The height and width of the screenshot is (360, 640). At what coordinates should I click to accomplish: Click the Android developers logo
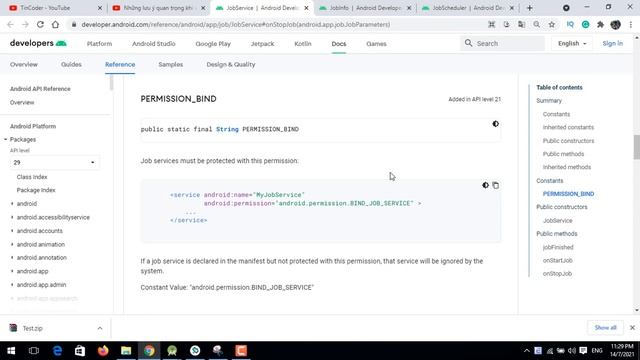point(38,43)
